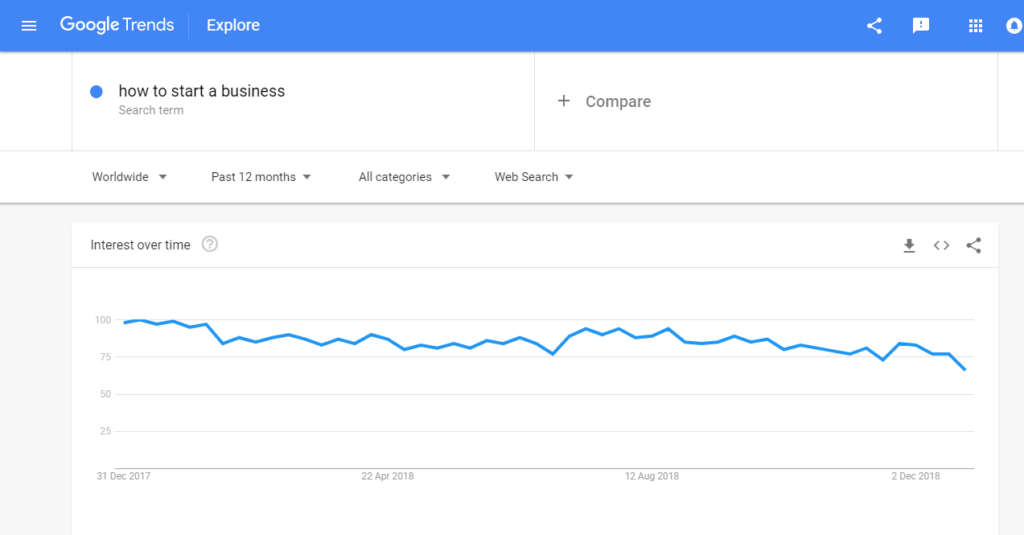Image resolution: width=1024 pixels, height=535 pixels.
Task: Open the Web Search type dropdown
Action: [x=534, y=177]
